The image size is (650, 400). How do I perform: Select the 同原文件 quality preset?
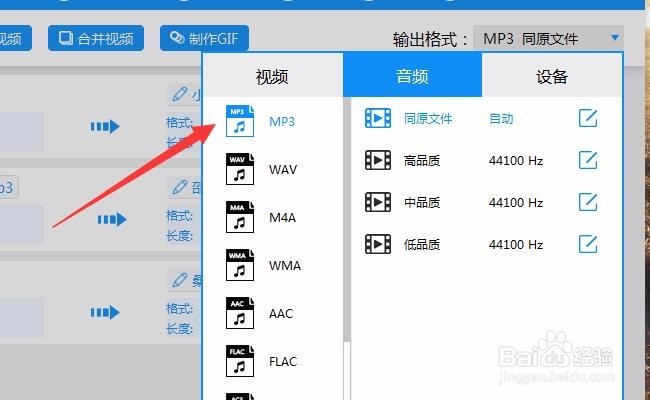pos(428,119)
